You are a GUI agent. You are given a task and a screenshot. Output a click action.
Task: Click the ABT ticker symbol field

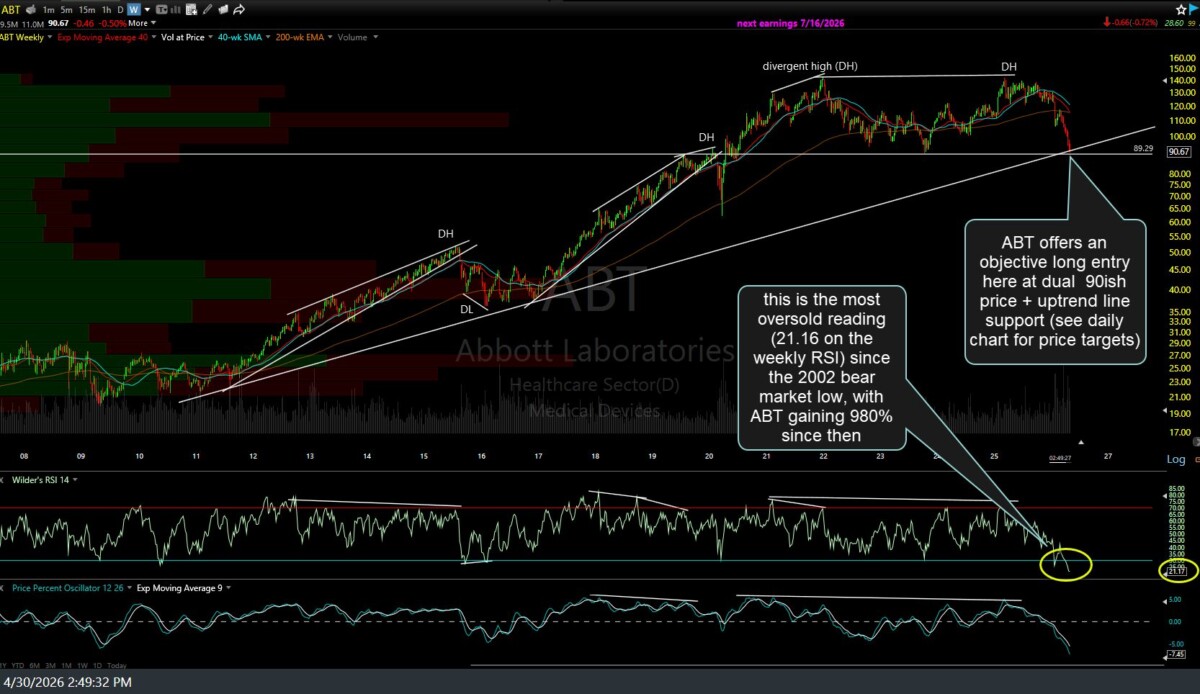click(x=10, y=9)
